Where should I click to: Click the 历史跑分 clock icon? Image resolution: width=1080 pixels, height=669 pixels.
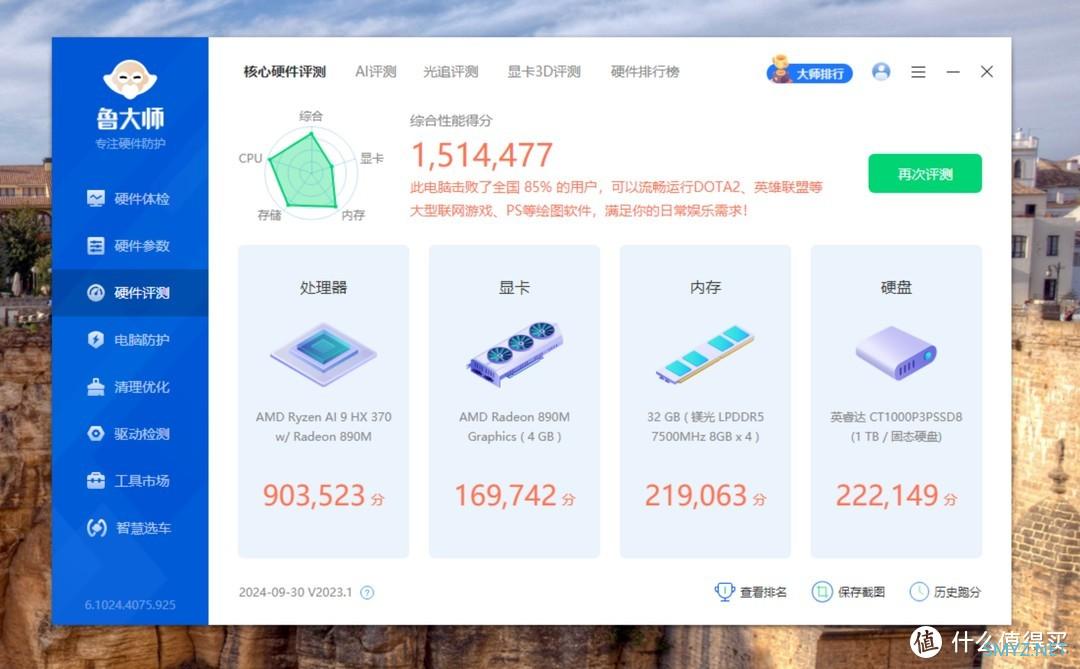[x=920, y=591]
